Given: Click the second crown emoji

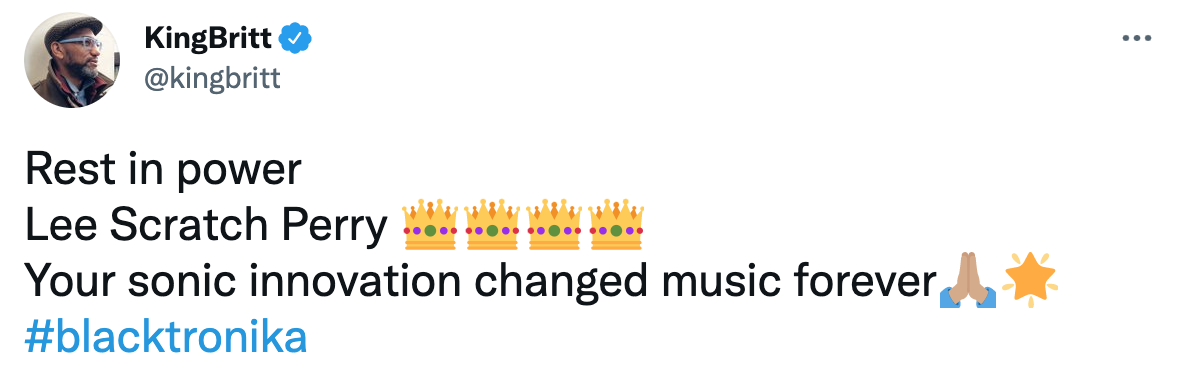Looking at the screenshot, I should (492, 225).
